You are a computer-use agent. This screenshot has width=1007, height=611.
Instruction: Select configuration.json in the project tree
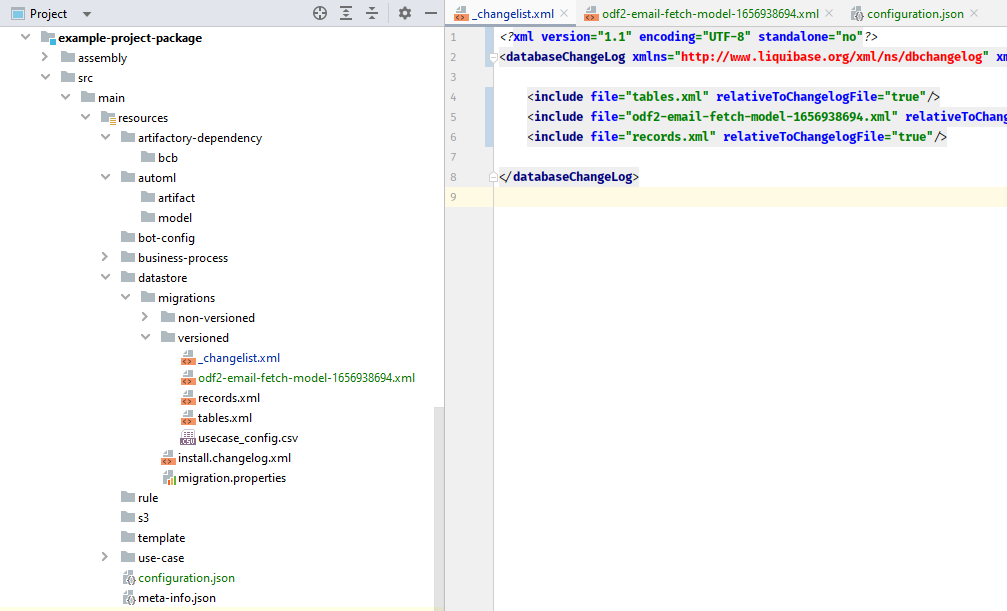pyautogui.click(x=186, y=577)
